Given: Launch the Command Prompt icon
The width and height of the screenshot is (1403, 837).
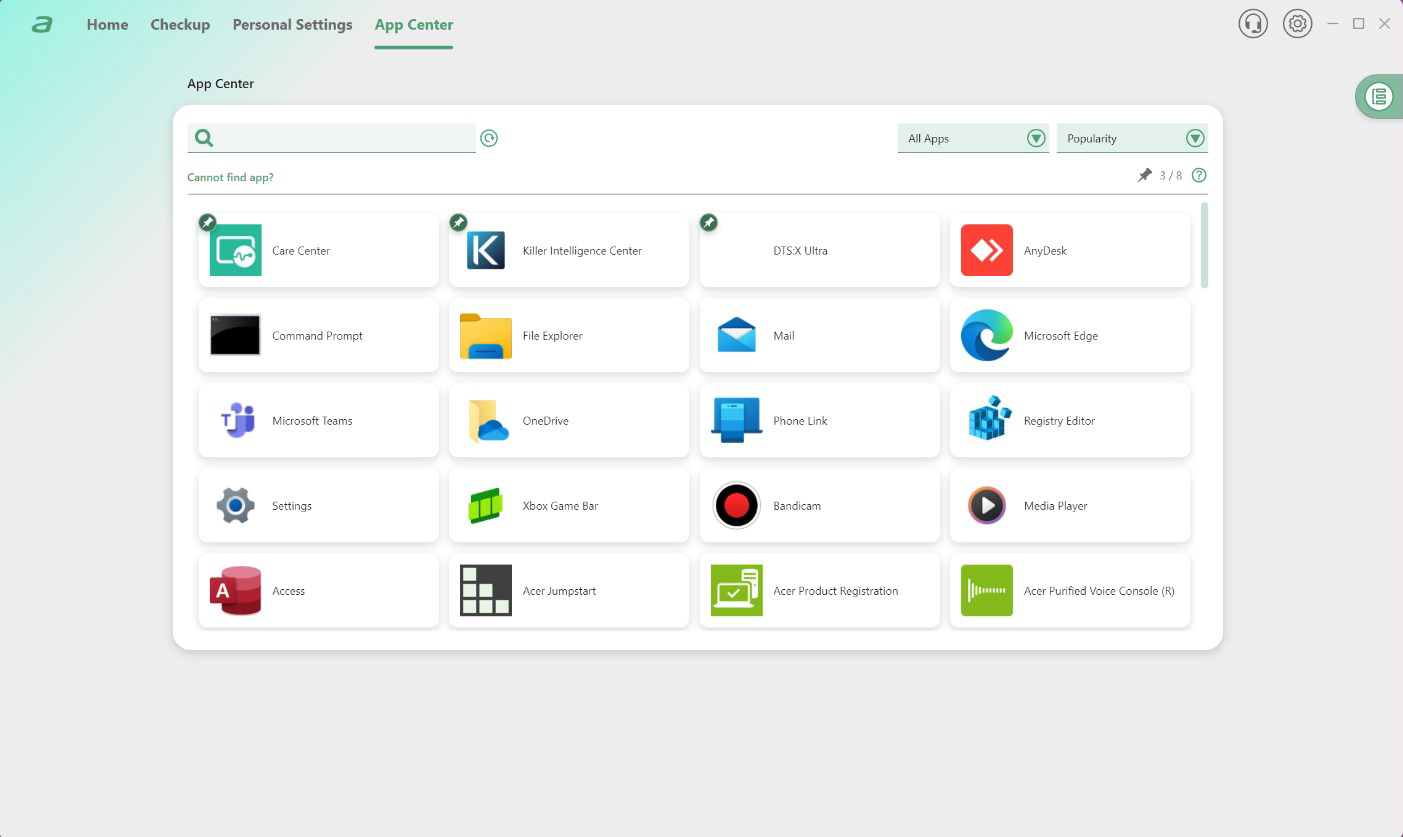Looking at the screenshot, I should coord(235,335).
